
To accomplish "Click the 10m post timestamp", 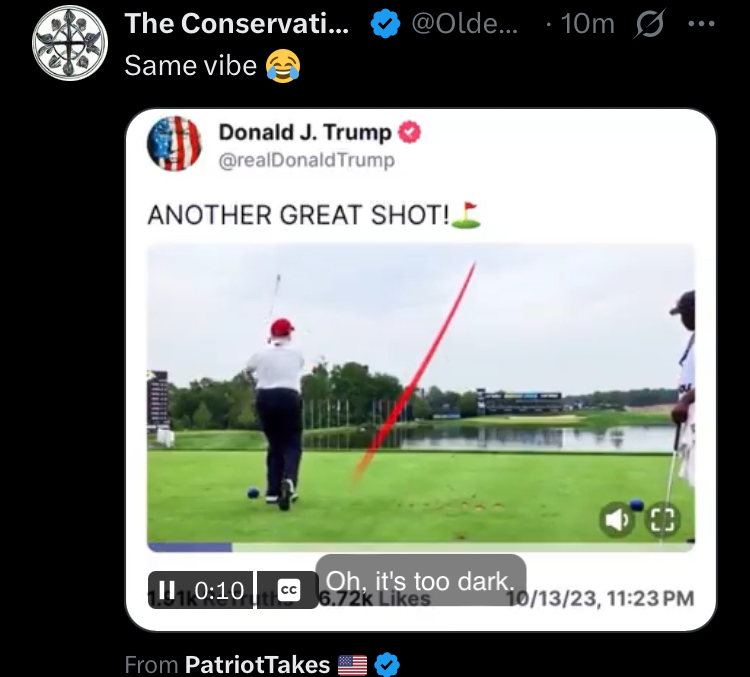I will [586, 24].
